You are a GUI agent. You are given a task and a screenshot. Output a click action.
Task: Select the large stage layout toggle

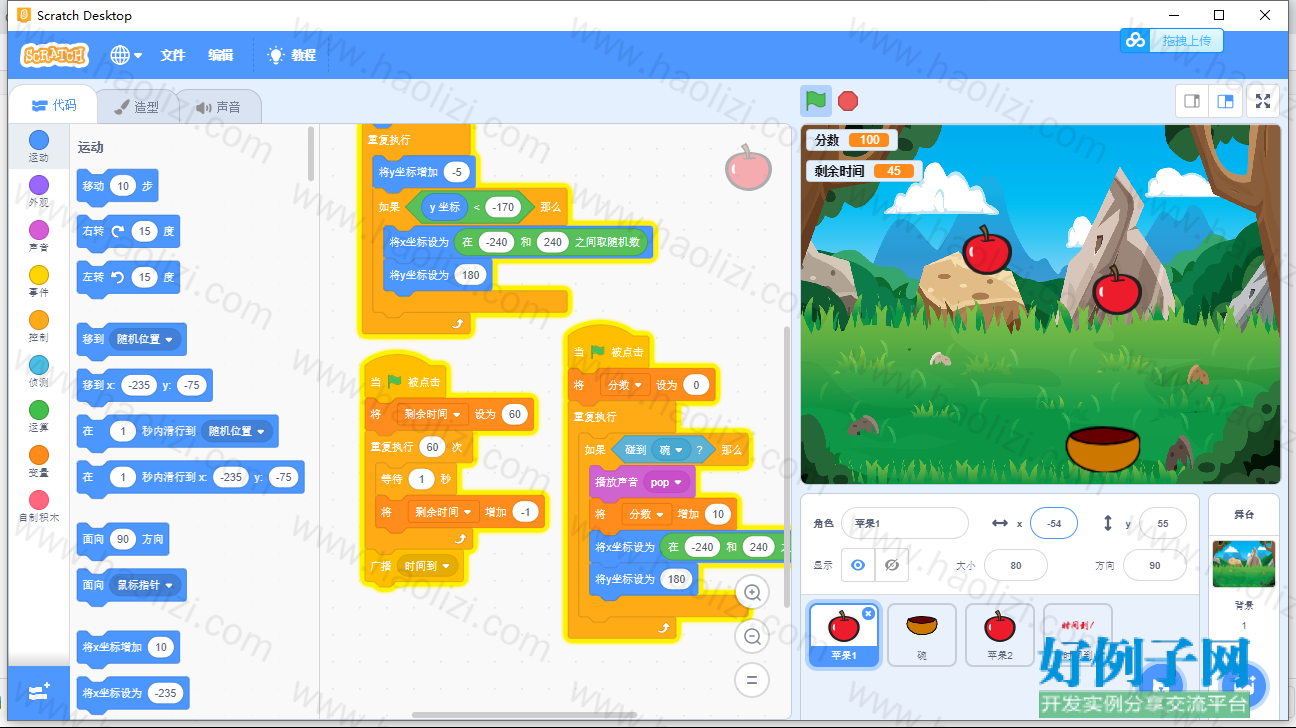(x=1225, y=101)
